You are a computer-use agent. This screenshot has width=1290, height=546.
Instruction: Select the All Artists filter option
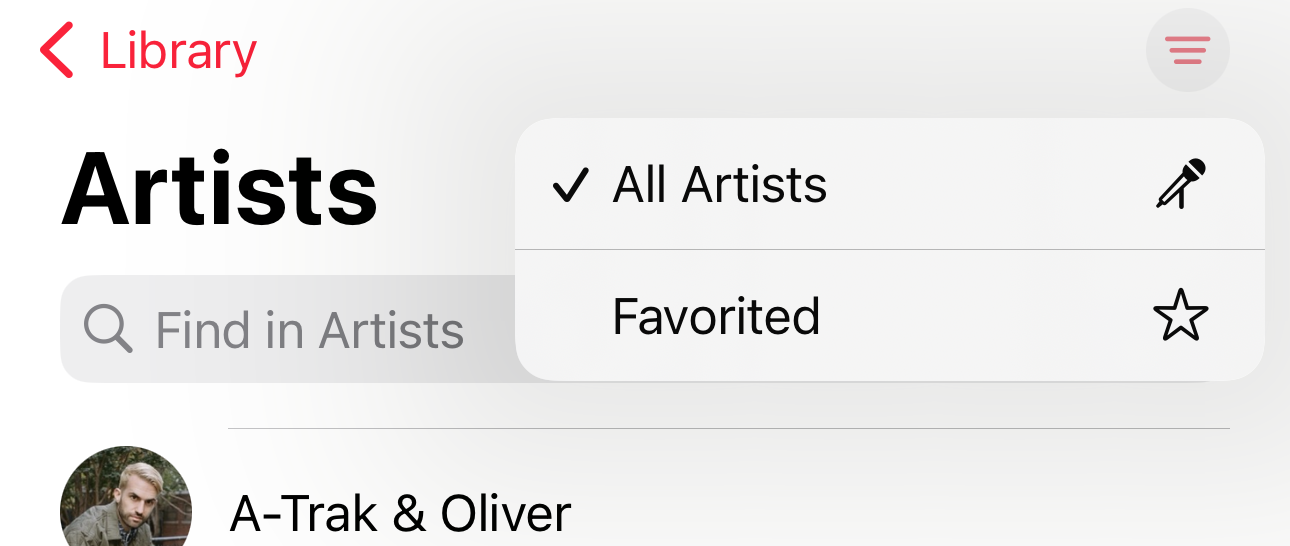click(x=720, y=185)
